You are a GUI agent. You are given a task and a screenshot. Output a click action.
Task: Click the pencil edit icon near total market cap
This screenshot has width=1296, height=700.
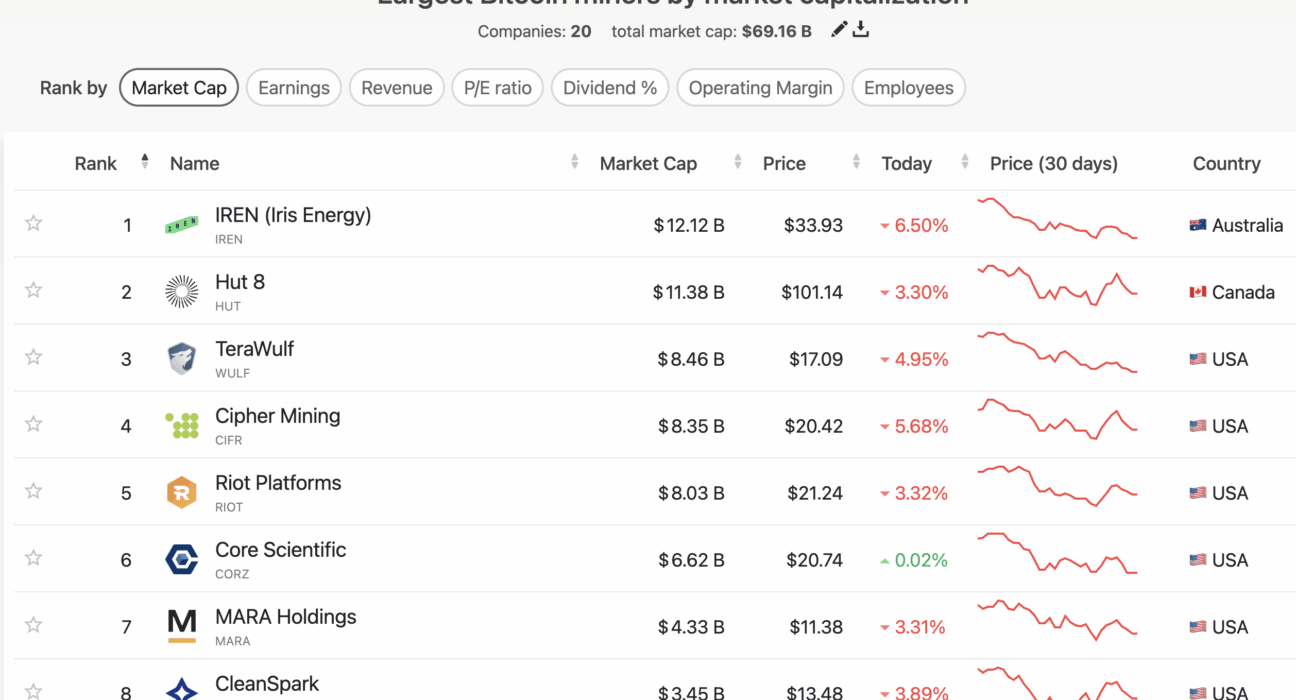(839, 30)
